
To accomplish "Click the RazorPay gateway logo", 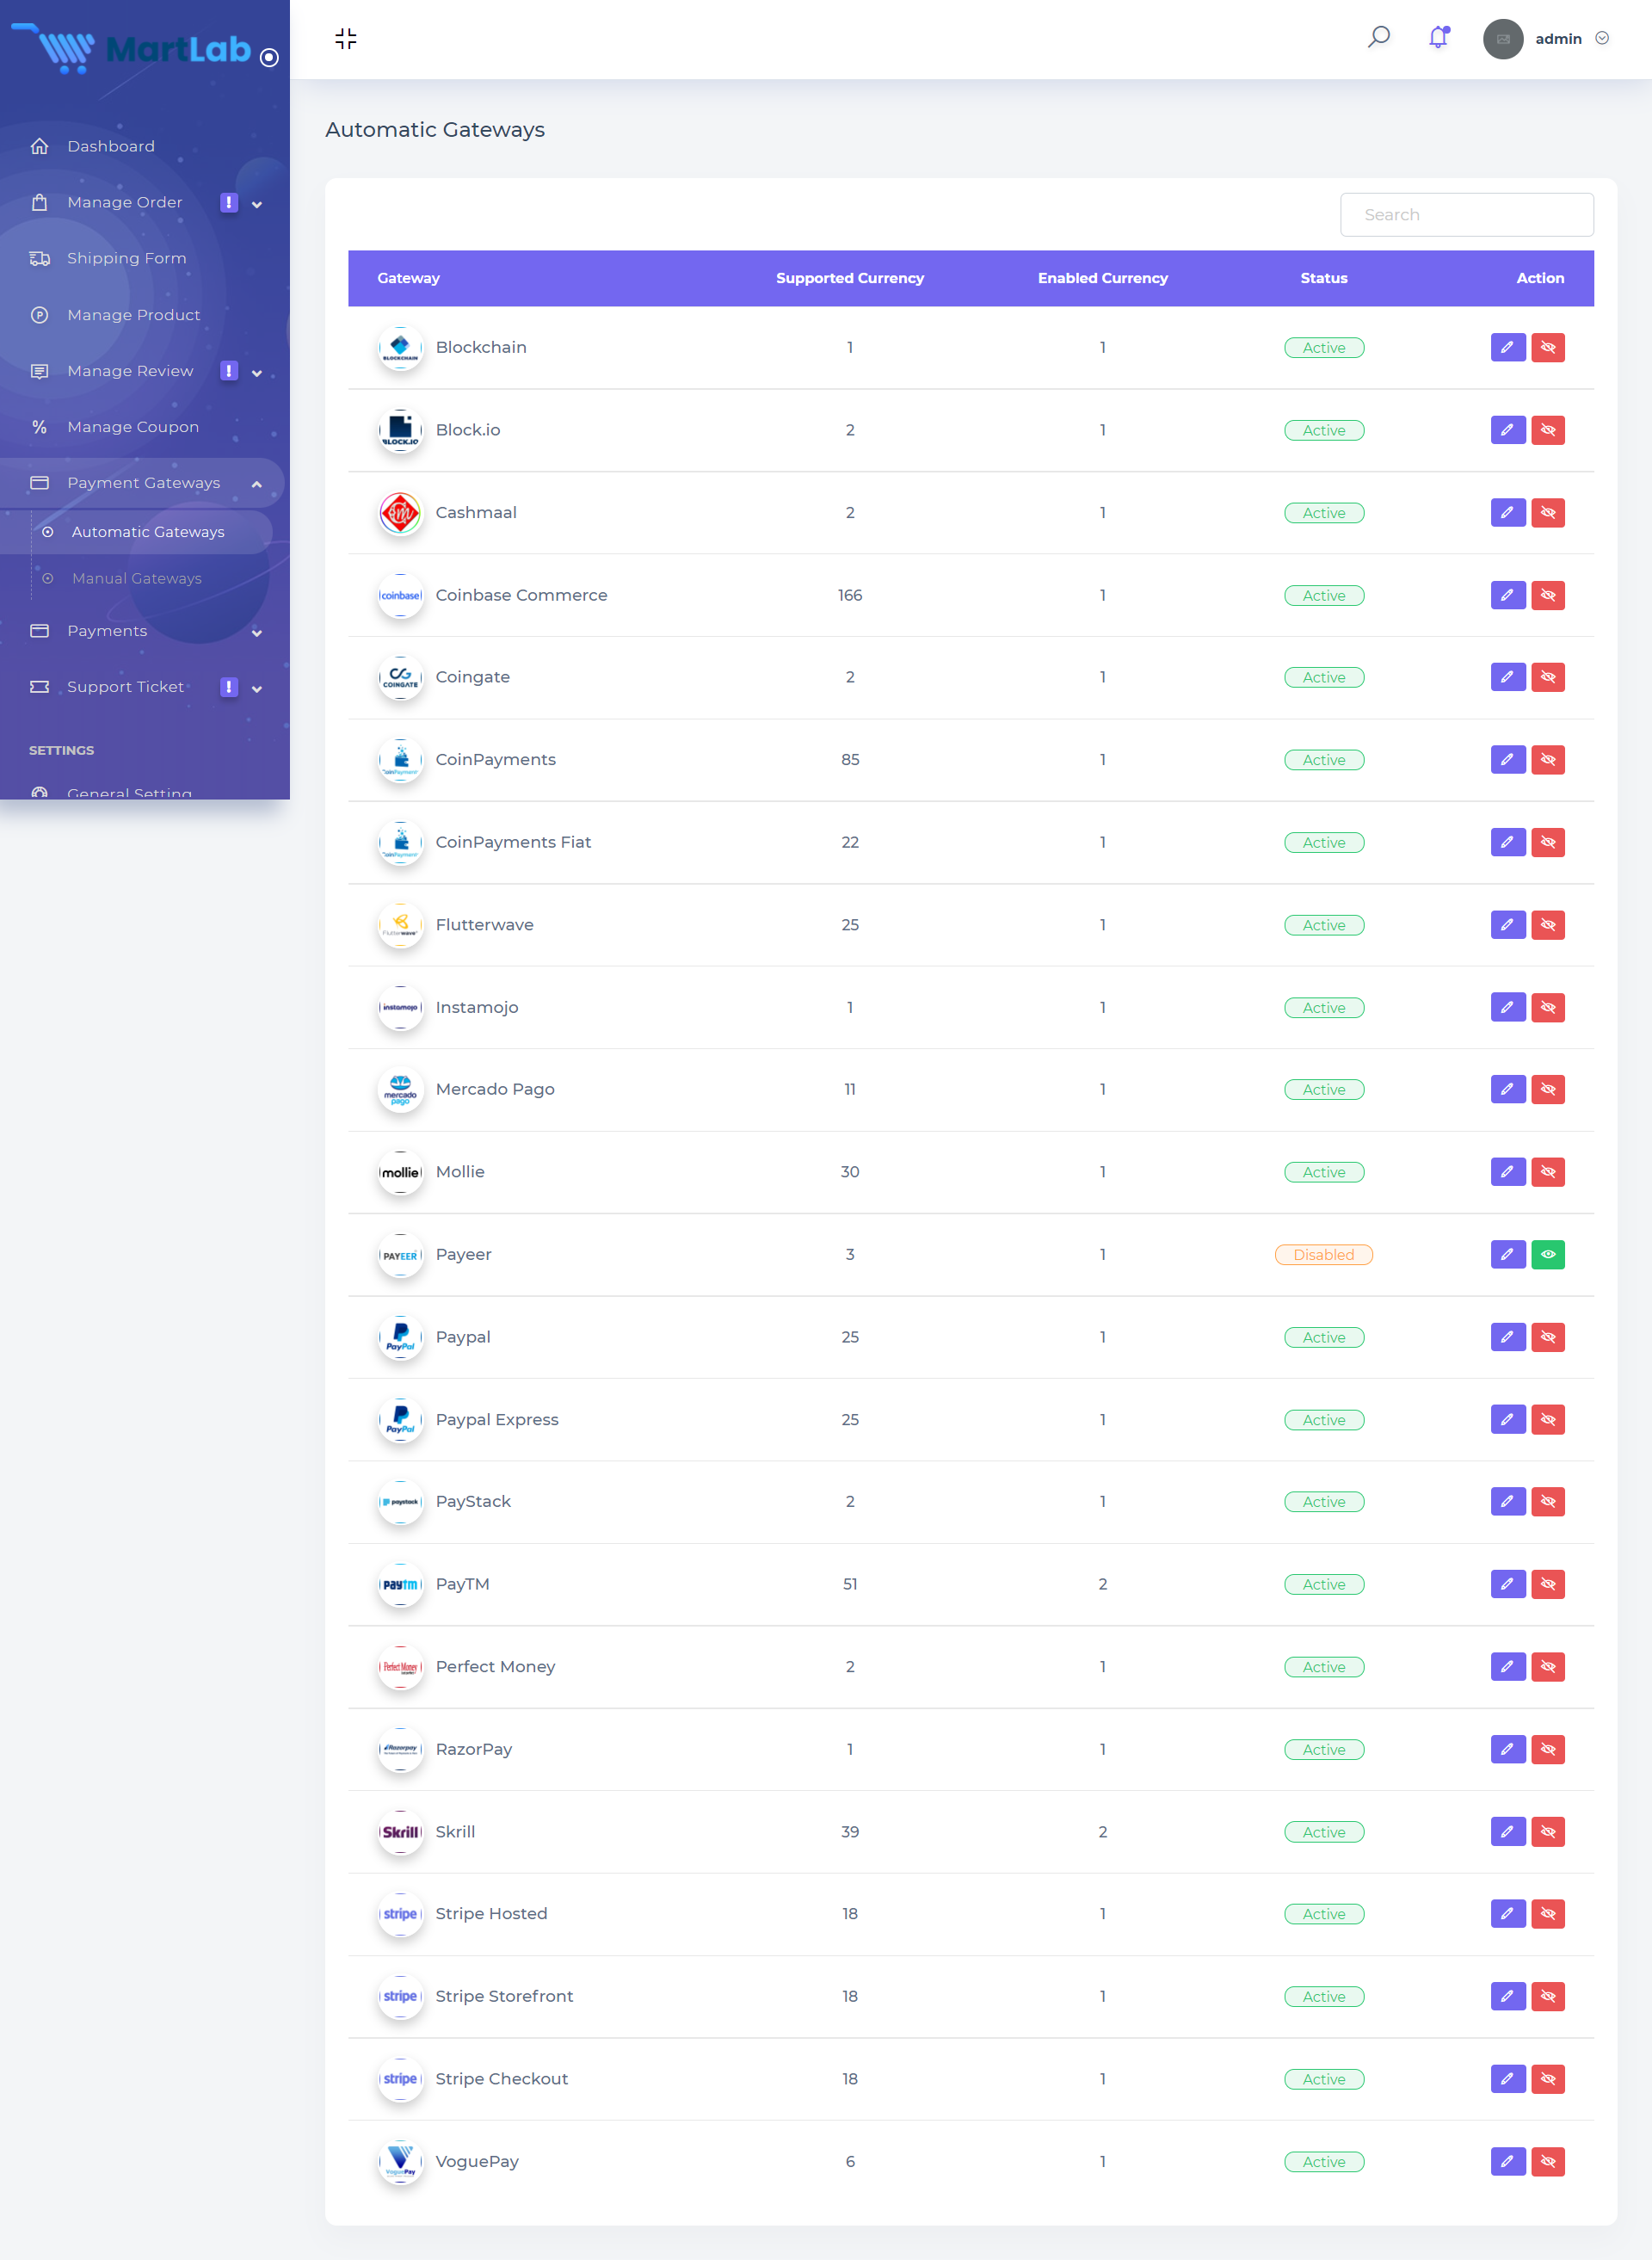I will point(401,1749).
